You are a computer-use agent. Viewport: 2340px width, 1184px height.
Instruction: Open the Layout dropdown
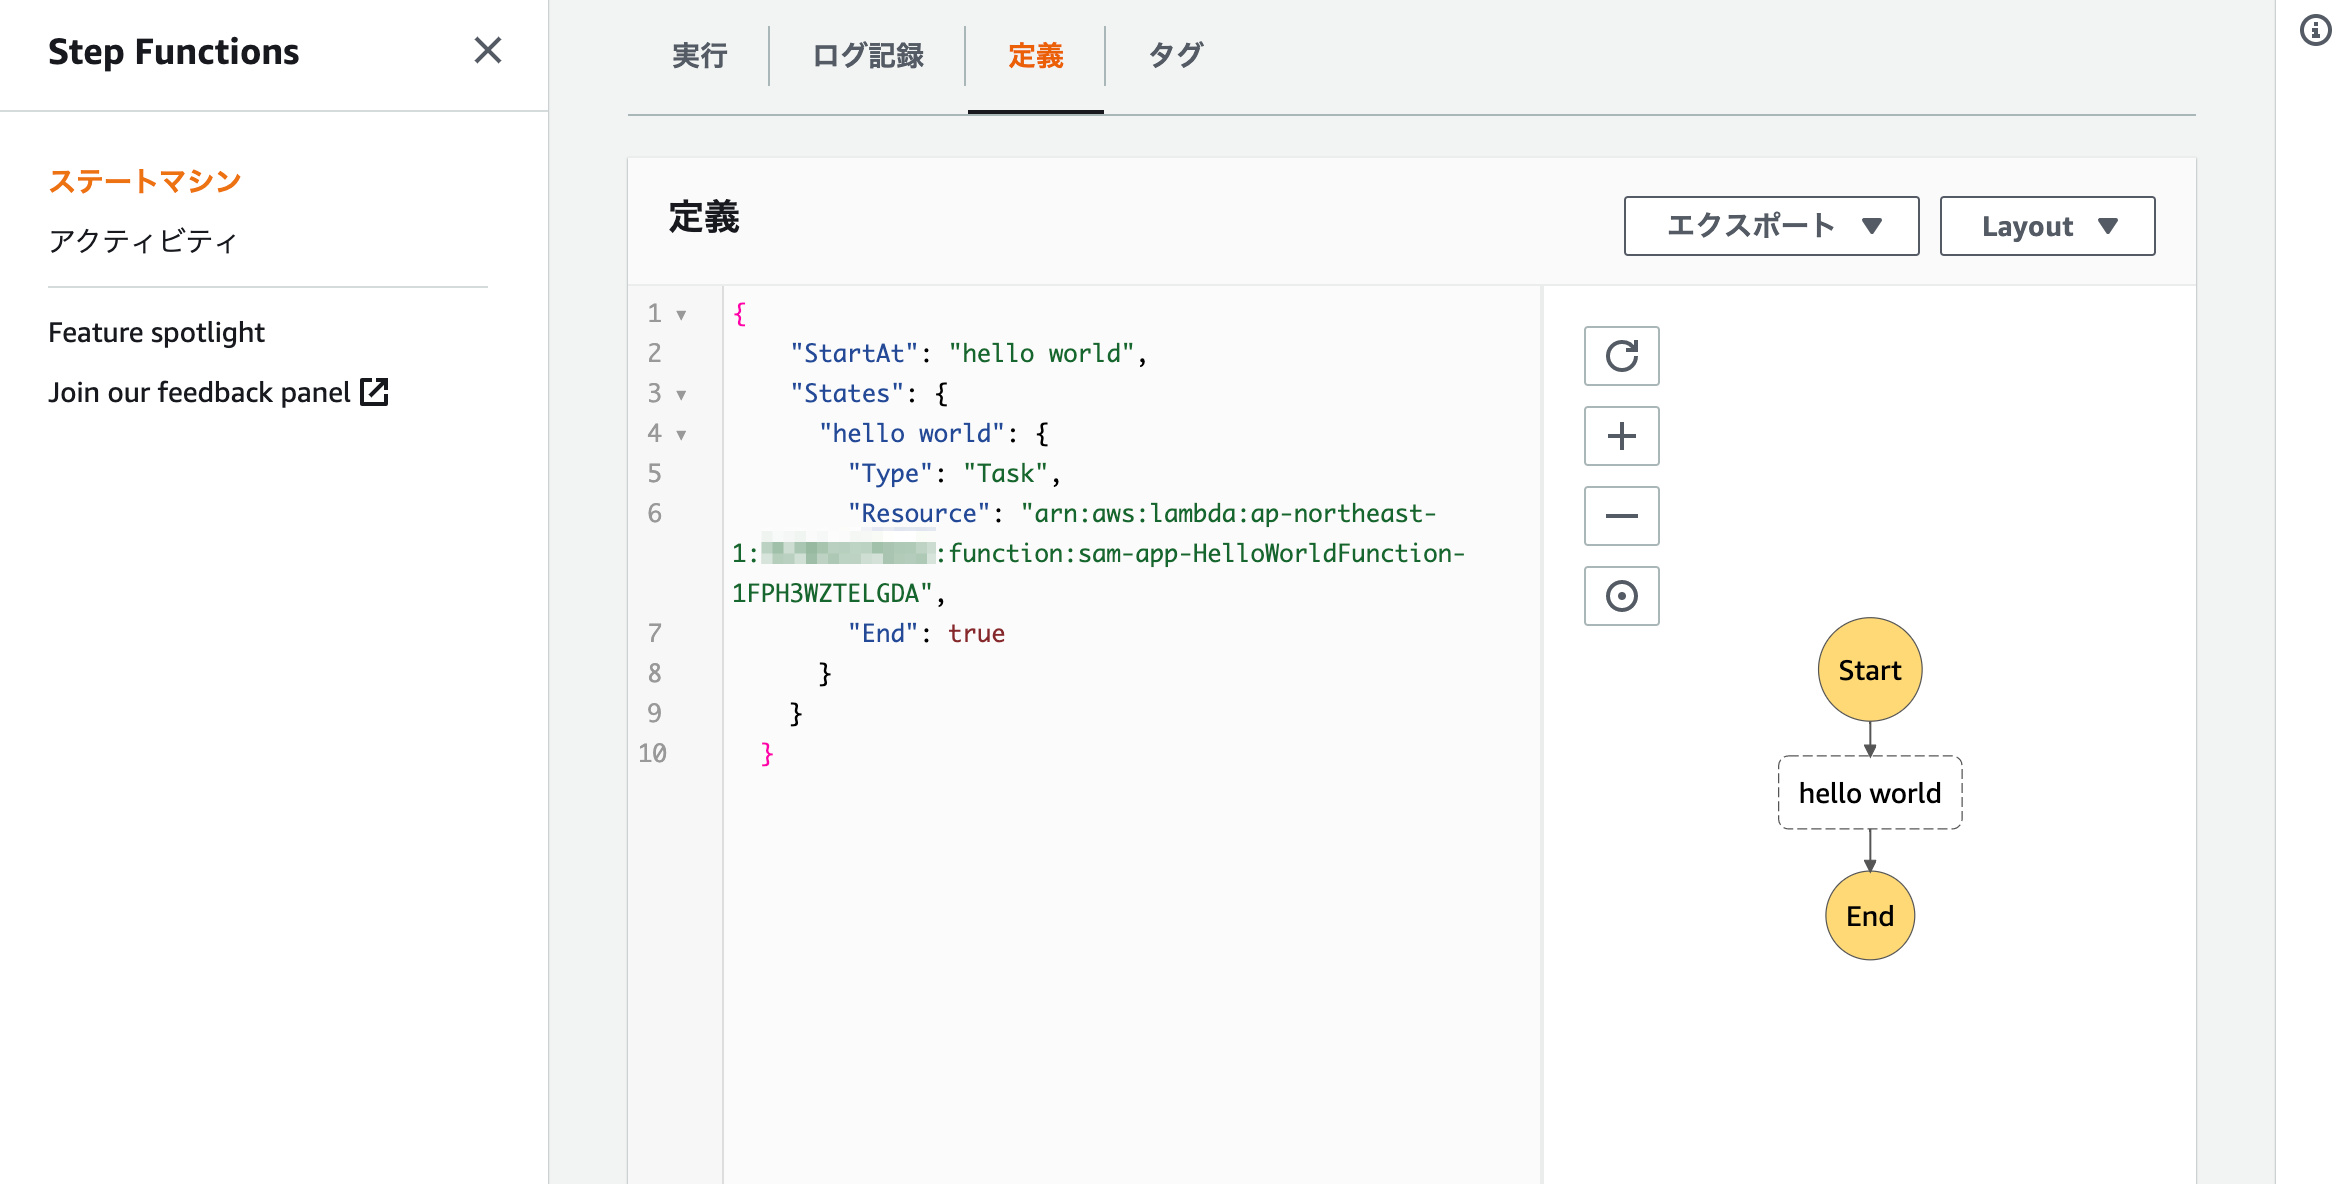2047,226
